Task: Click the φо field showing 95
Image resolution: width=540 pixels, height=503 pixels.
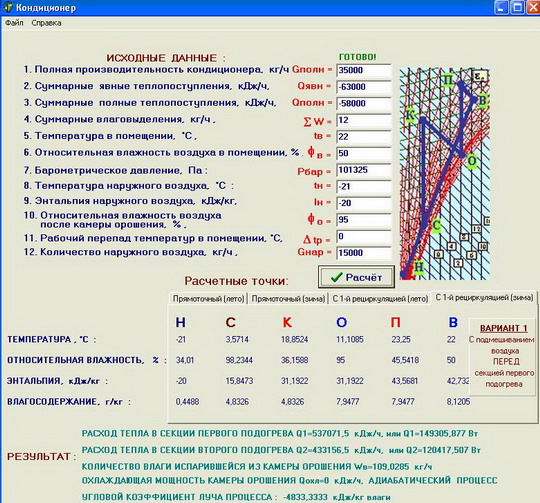Action: click(x=364, y=220)
